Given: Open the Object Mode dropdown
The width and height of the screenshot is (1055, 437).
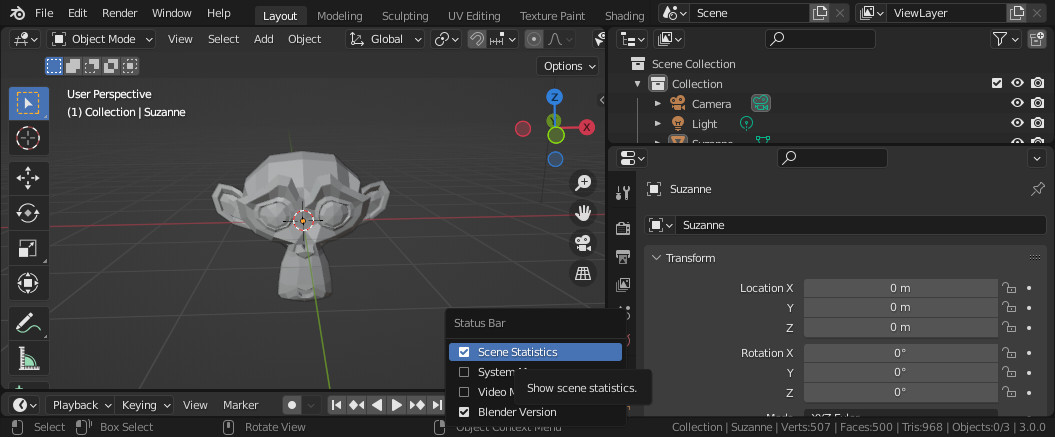Looking at the screenshot, I should (x=101, y=39).
